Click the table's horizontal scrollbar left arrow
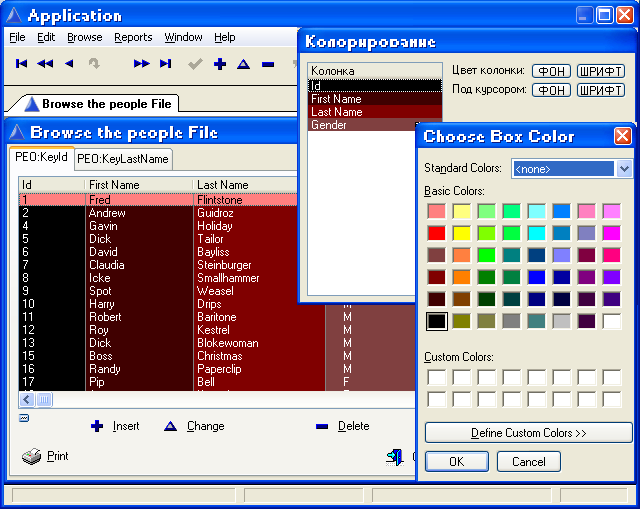This screenshot has height=509, width=640. (27, 400)
